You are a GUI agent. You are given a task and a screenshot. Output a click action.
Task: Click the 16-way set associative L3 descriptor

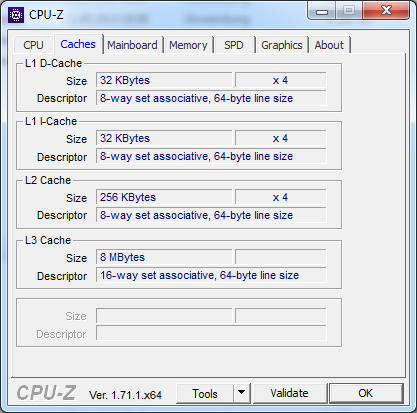(x=211, y=275)
